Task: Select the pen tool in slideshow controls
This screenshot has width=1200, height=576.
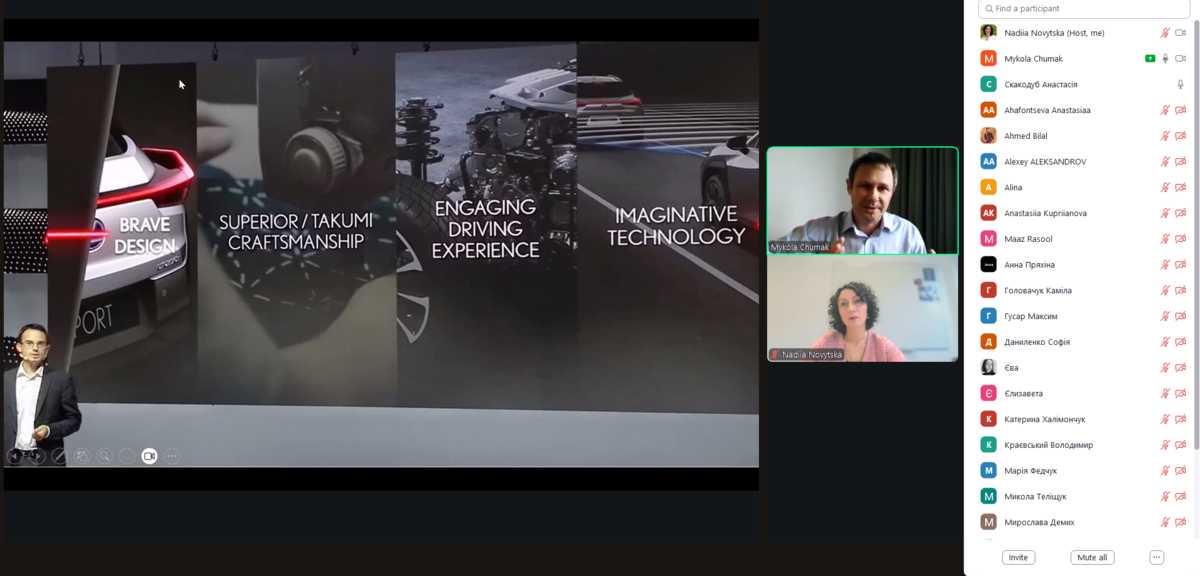Action: click(59, 456)
